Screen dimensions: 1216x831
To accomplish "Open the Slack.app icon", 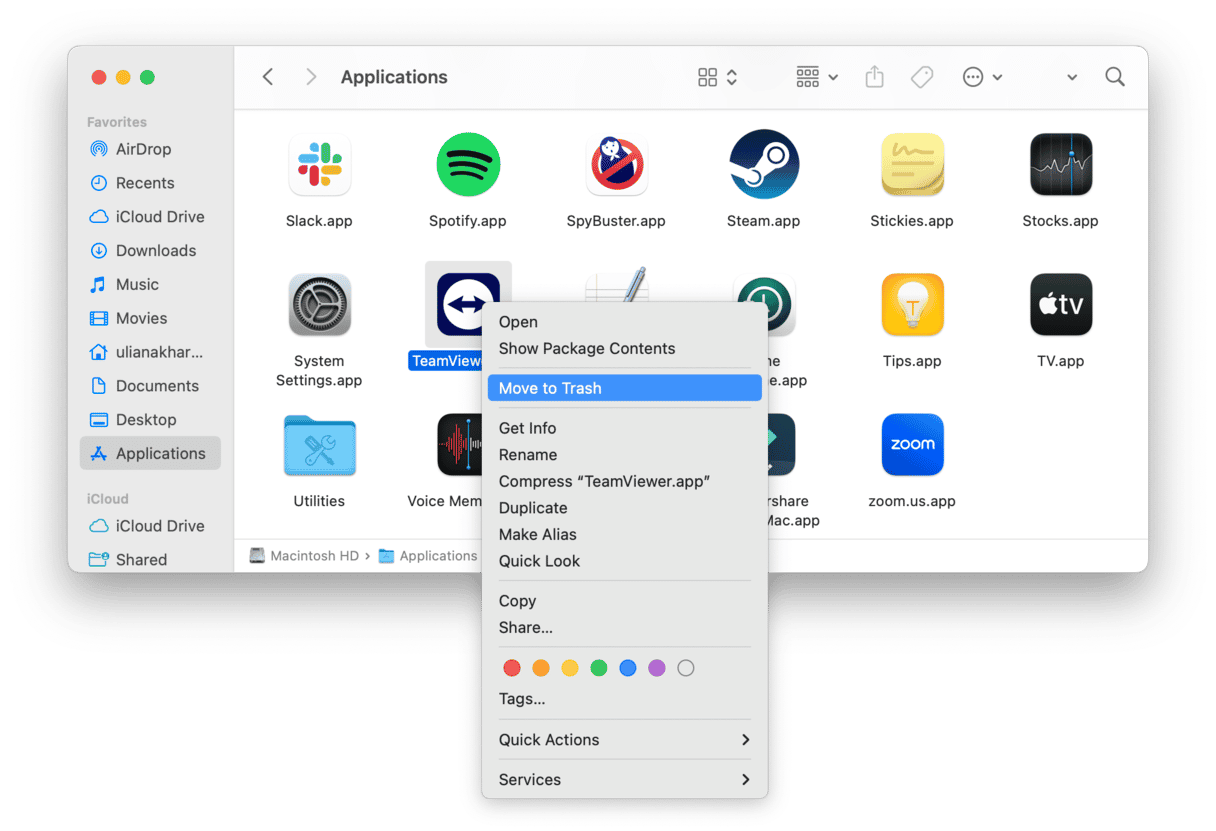I will pyautogui.click(x=319, y=164).
